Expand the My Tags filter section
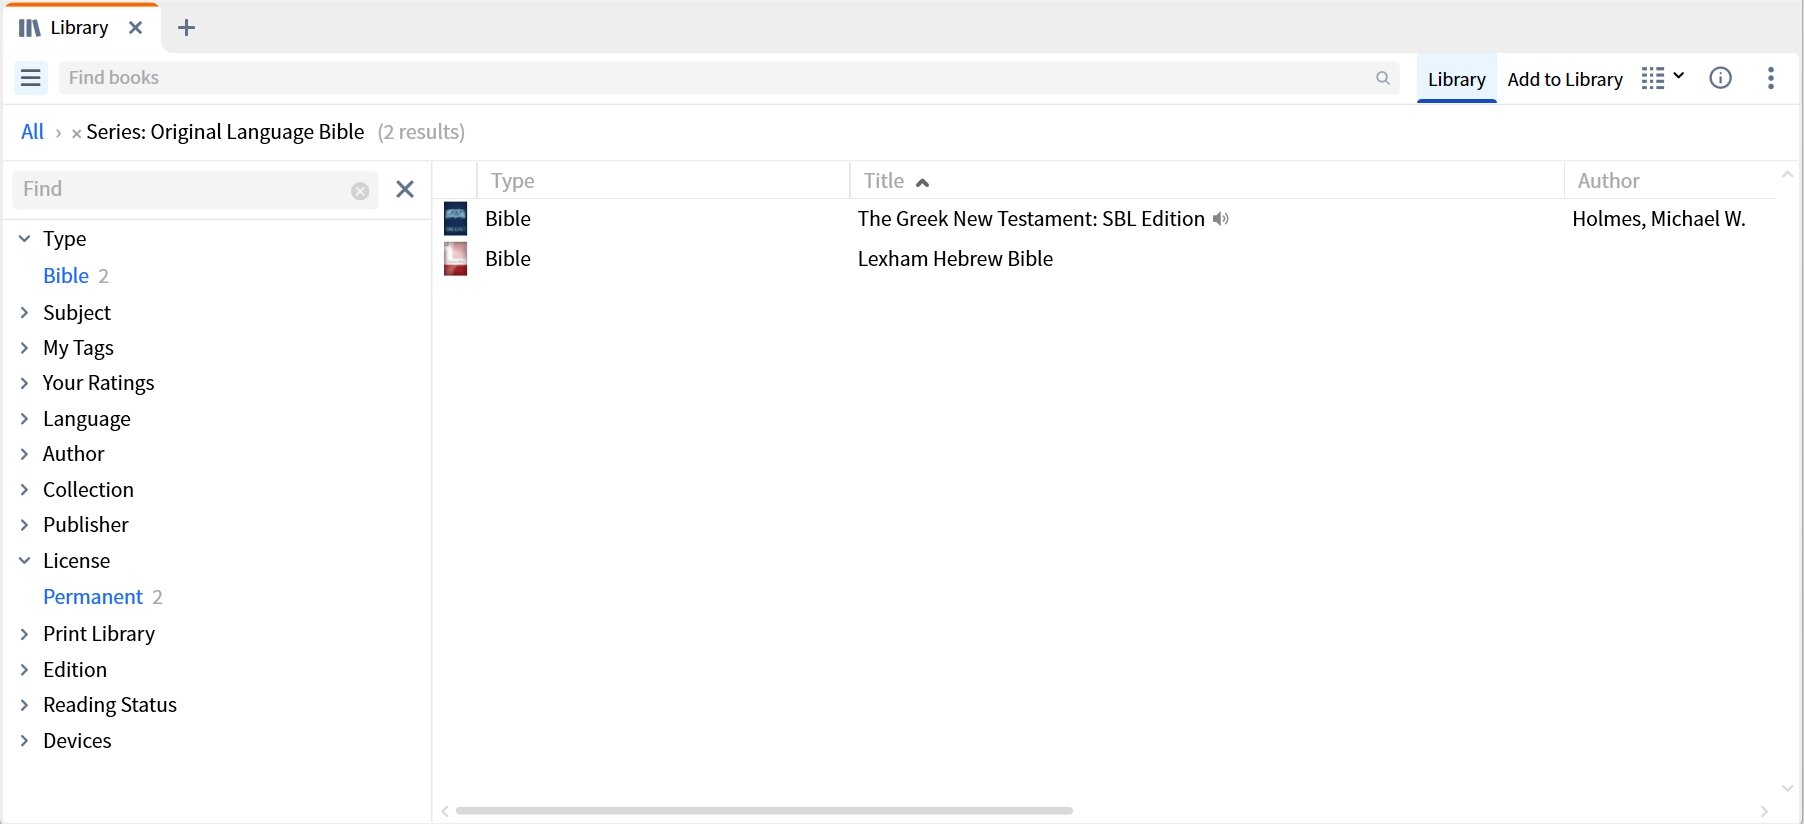The width and height of the screenshot is (1804, 824). [25, 348]
